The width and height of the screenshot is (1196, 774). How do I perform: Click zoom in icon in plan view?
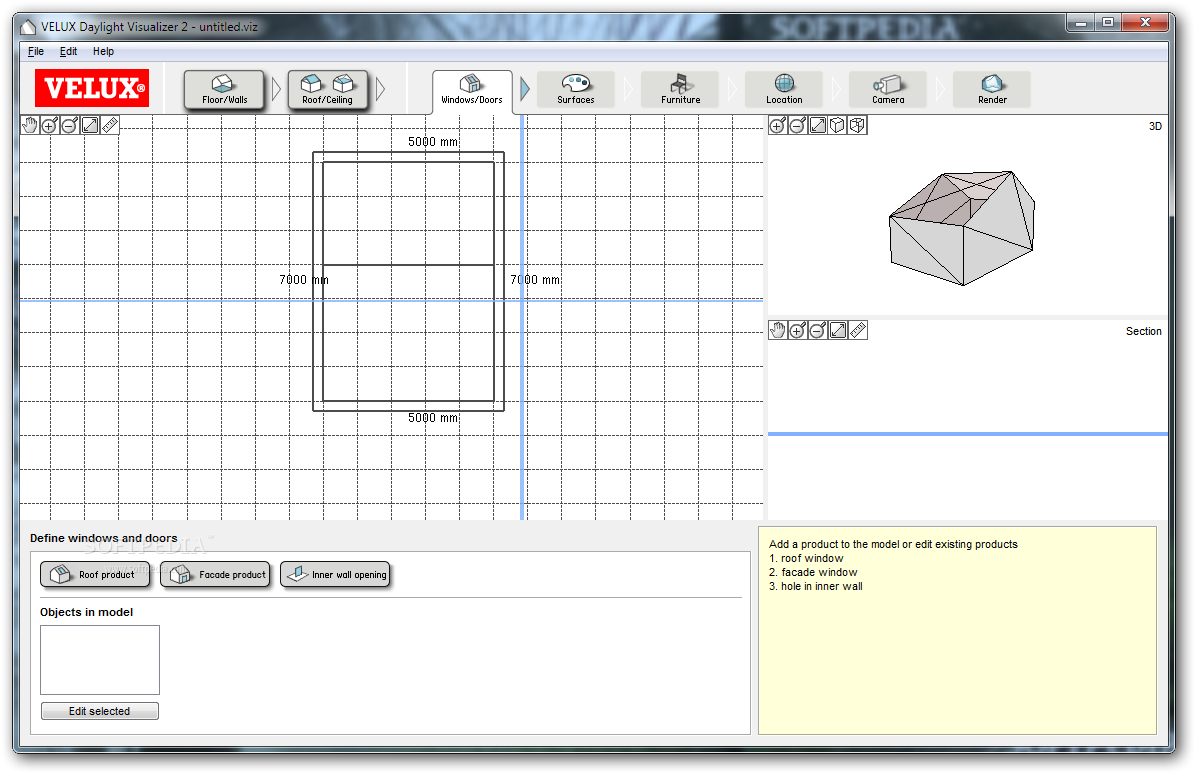click(x=50, y=125)
